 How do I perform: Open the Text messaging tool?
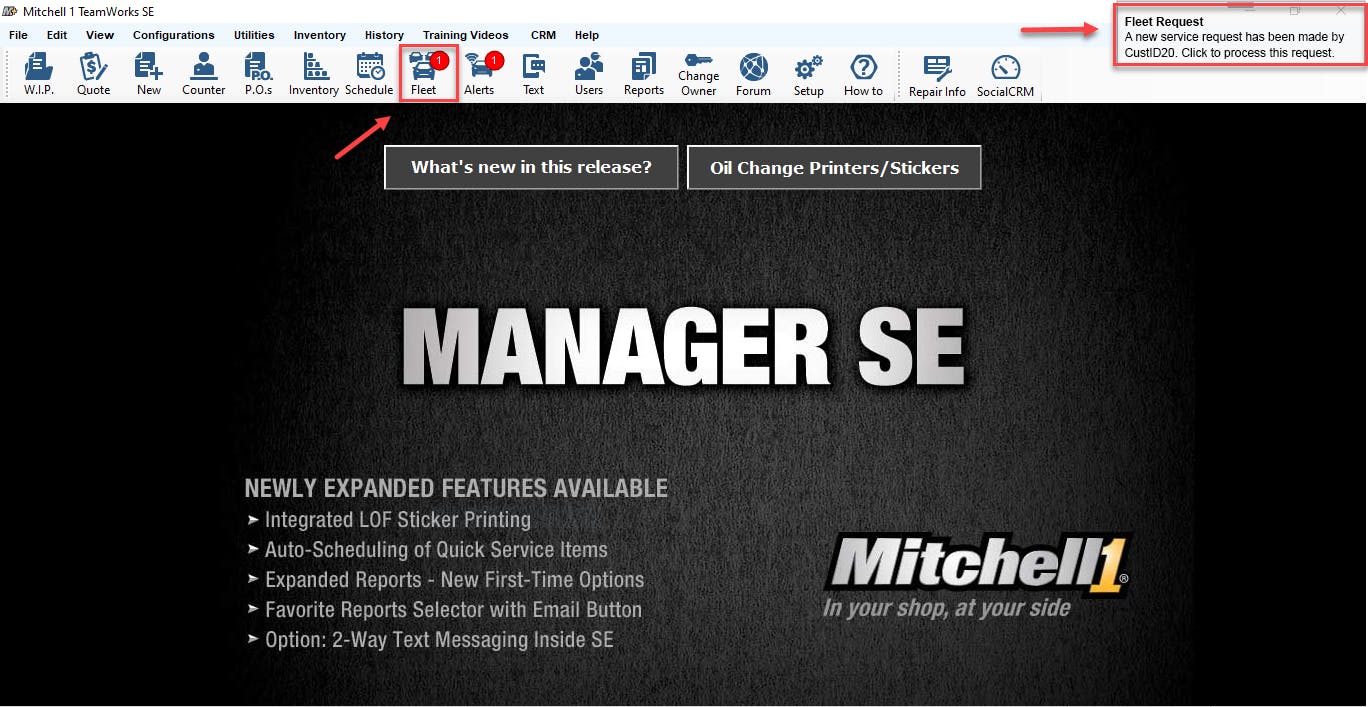(x=533, y=72)
